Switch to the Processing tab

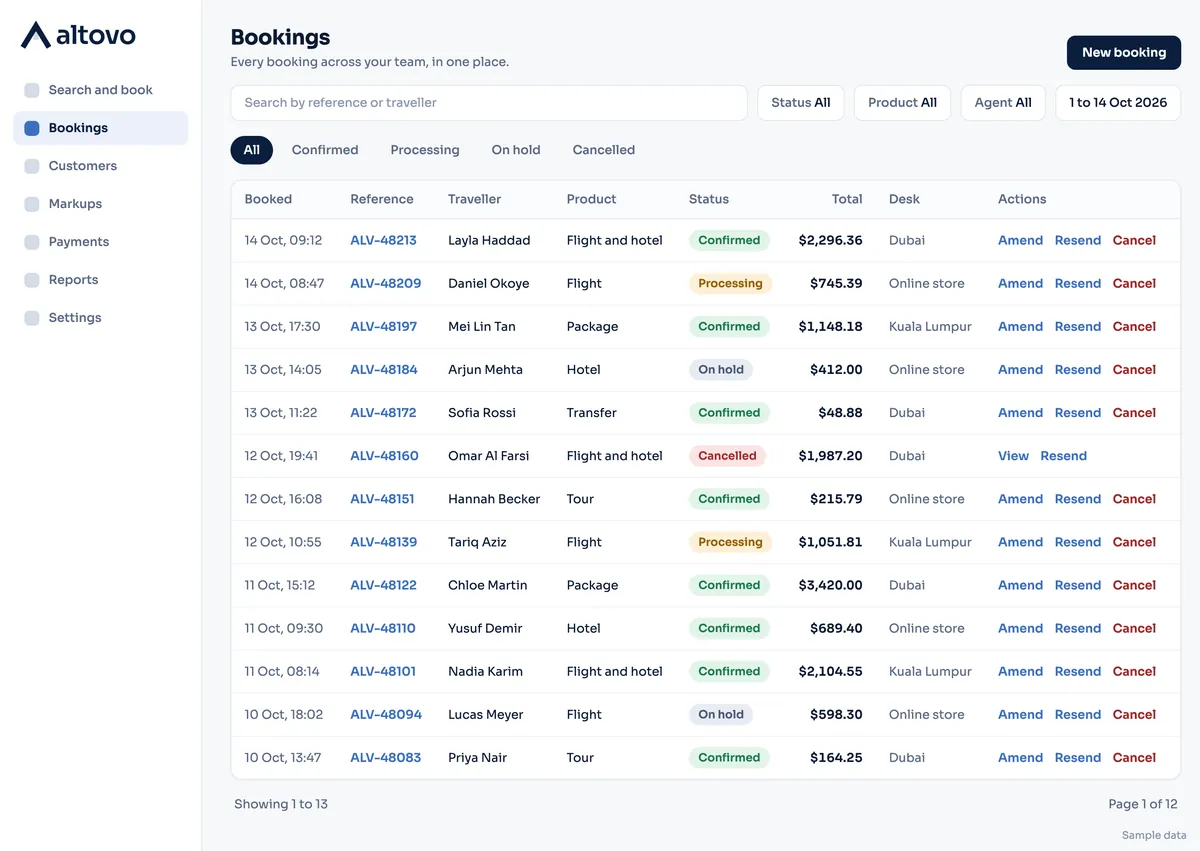tap(425, 150)
